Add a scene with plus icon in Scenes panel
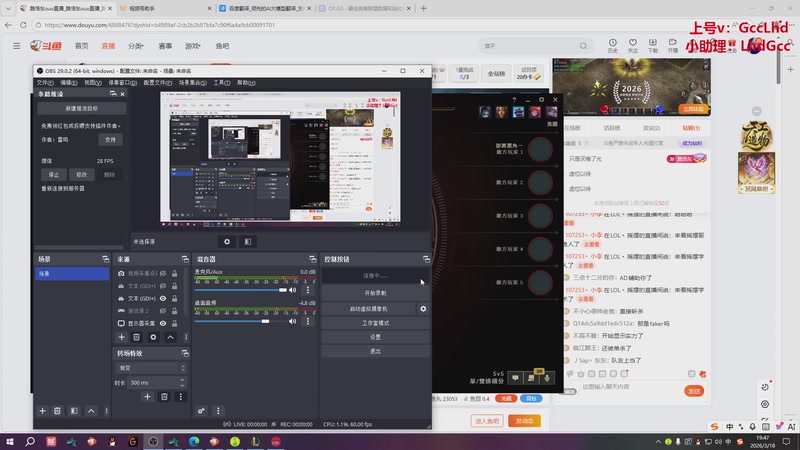 tap(42, 411)
